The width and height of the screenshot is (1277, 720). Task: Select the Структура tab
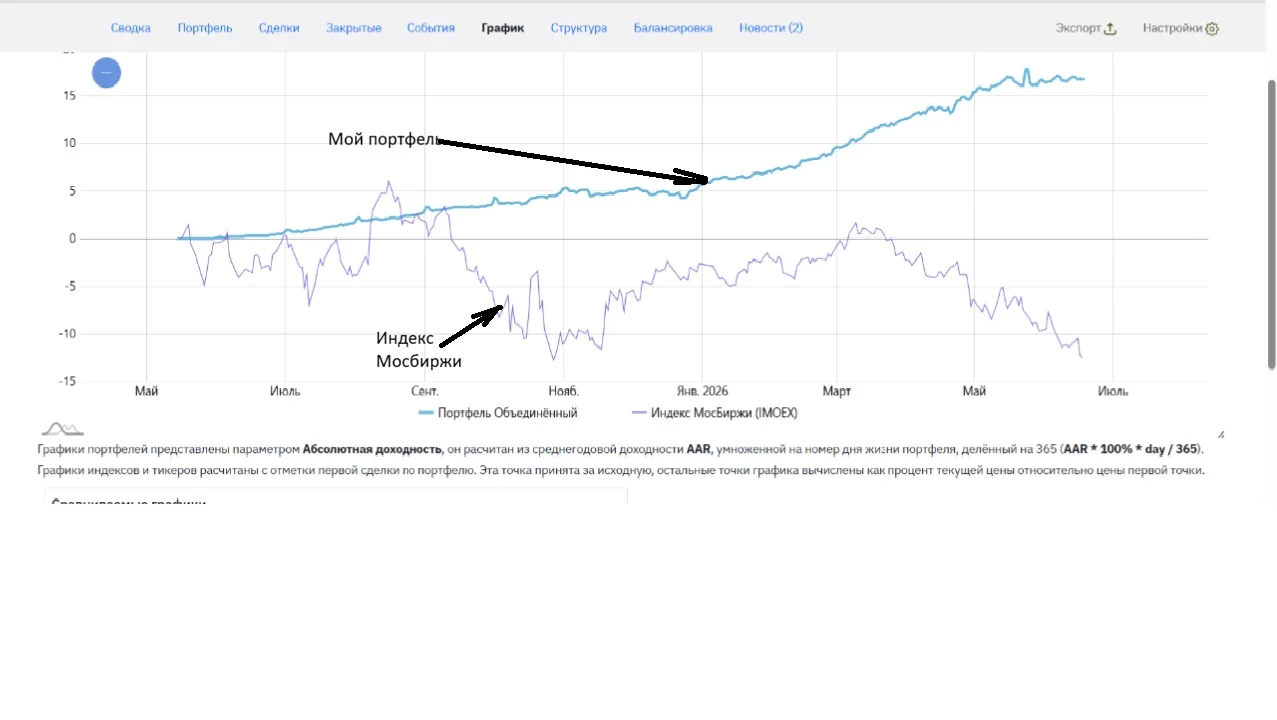point(579,28)
